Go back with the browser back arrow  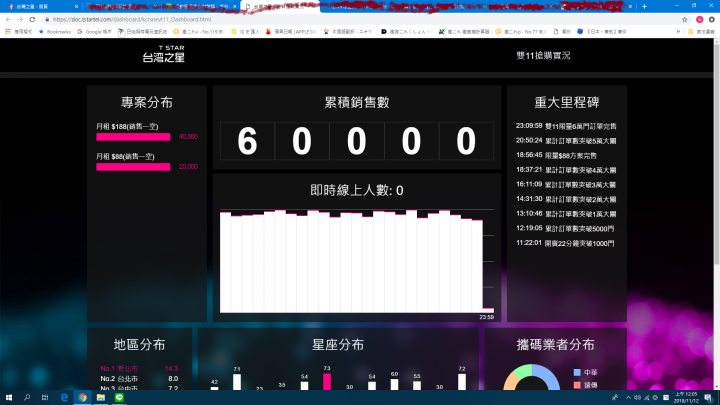click(8, 19)
